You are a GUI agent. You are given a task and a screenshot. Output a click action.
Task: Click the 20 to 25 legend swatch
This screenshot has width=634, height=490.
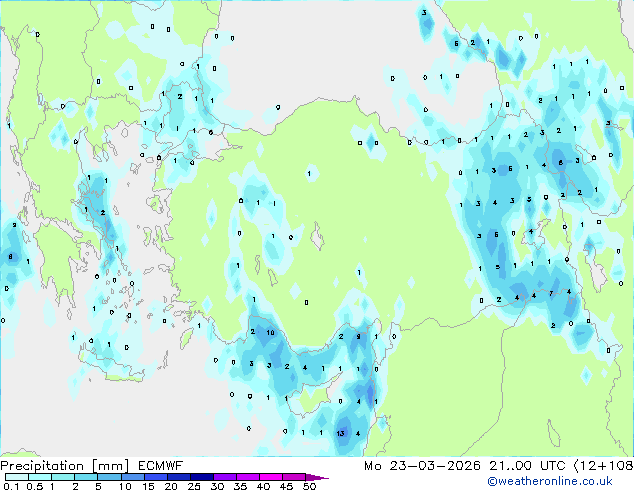pyautogui.click(x=178, y=477)
